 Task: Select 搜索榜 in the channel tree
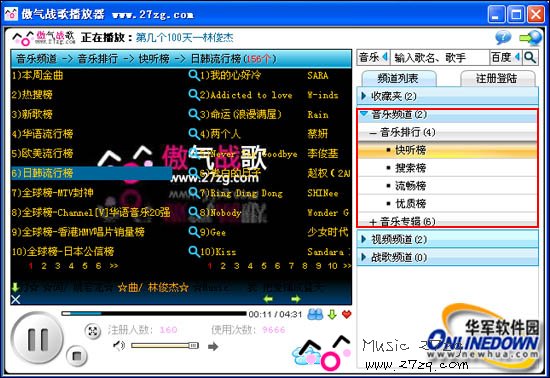410,168
